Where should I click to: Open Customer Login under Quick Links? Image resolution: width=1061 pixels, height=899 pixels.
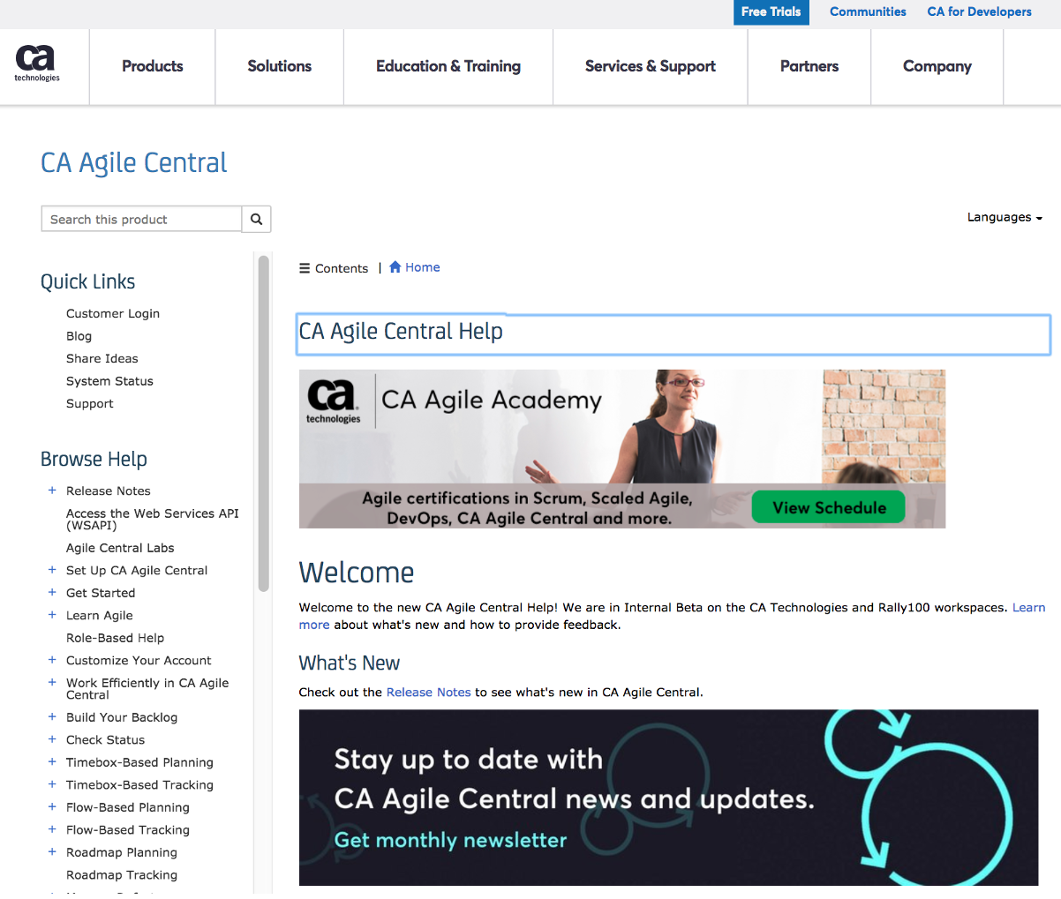point(112,313)
